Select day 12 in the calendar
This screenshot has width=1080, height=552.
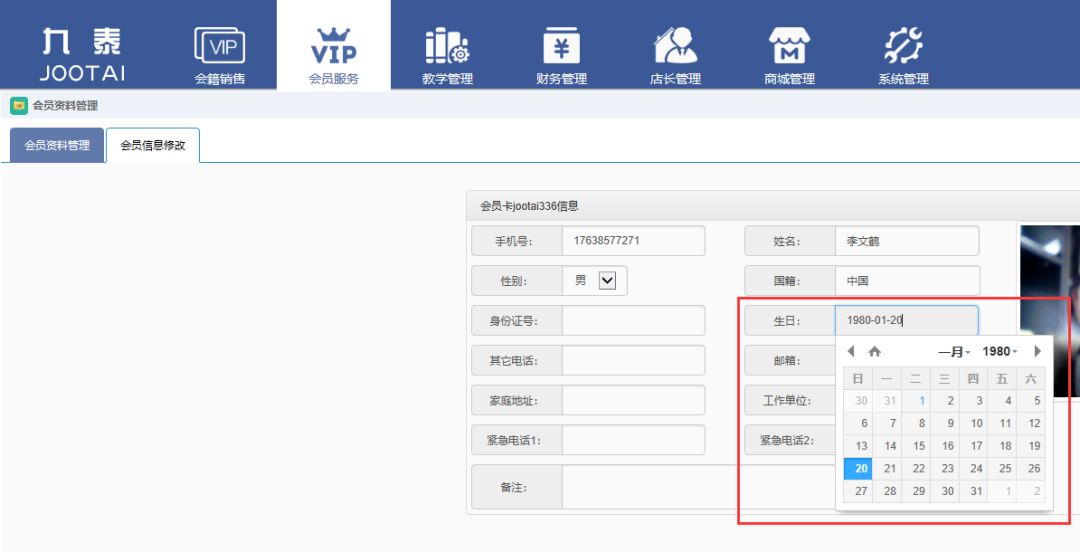tap(1031, 423)
